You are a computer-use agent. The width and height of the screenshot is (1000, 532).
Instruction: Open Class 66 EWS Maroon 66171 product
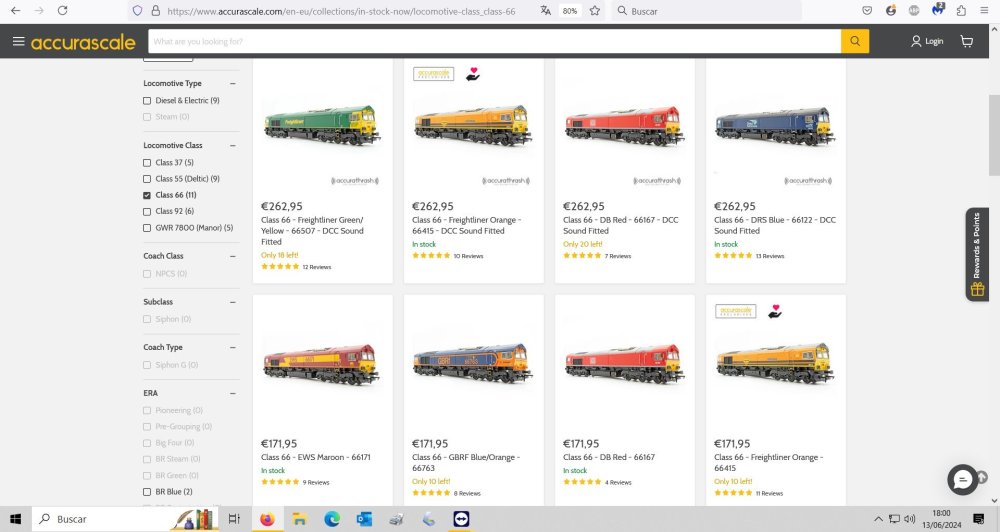(316, 457)
